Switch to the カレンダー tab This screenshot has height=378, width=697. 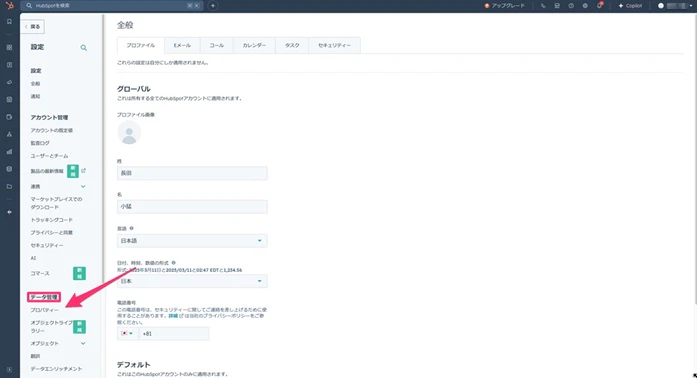click(254, 45)
